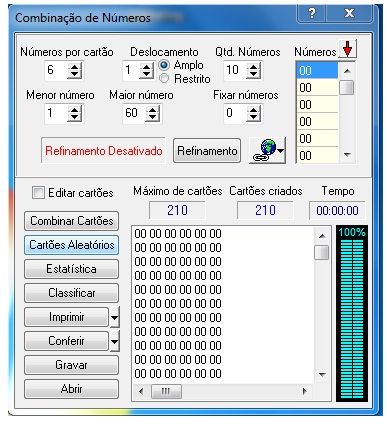387x424 pixels.
Task: Click the 100% progress bar indicator
Action: pyautogui.click(x=352, y=313)
